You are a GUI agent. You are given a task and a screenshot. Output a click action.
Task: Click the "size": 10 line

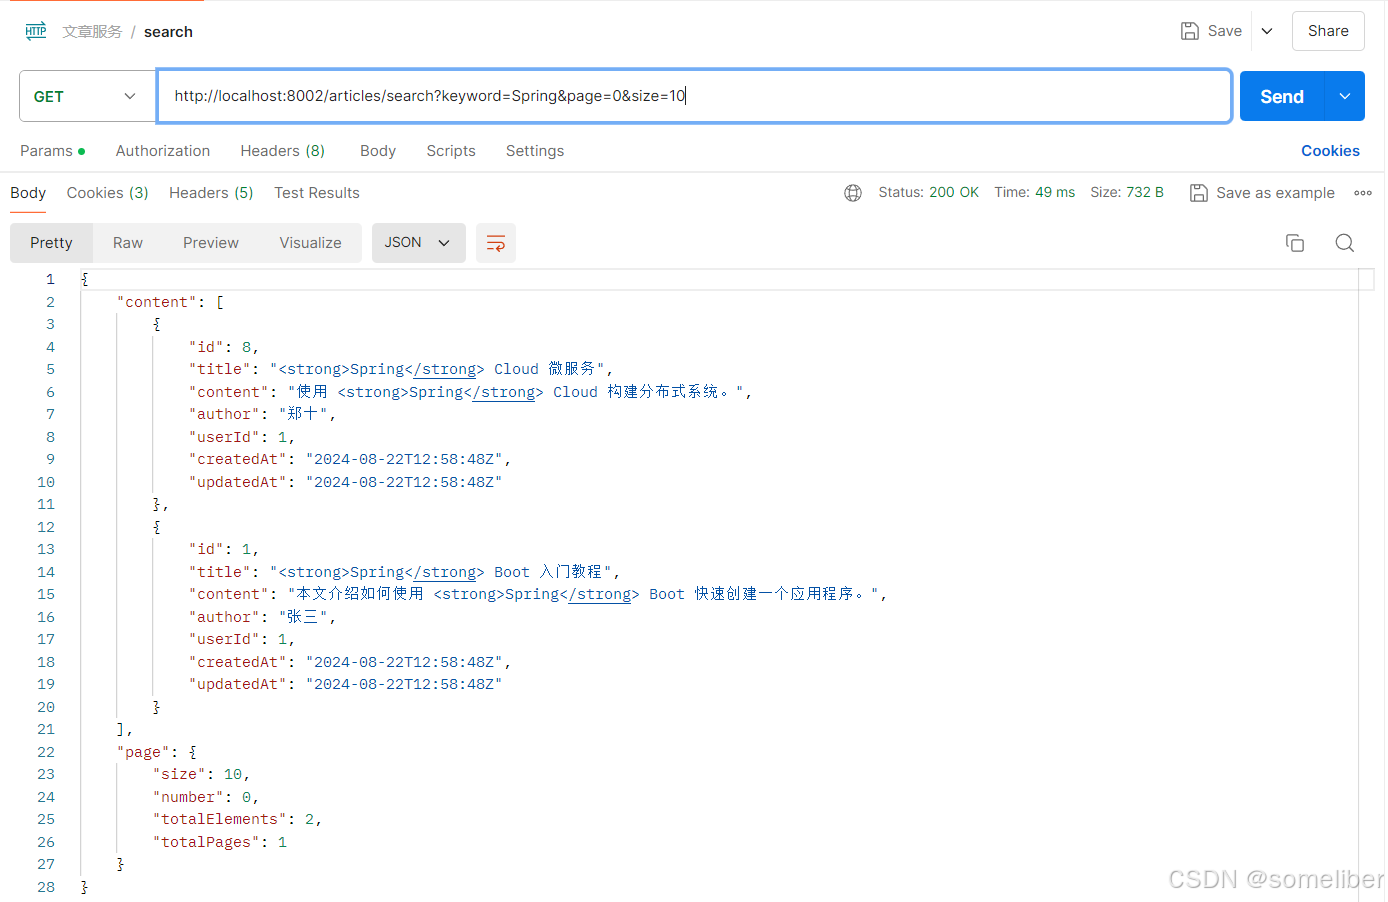click(x=201, y=774)
